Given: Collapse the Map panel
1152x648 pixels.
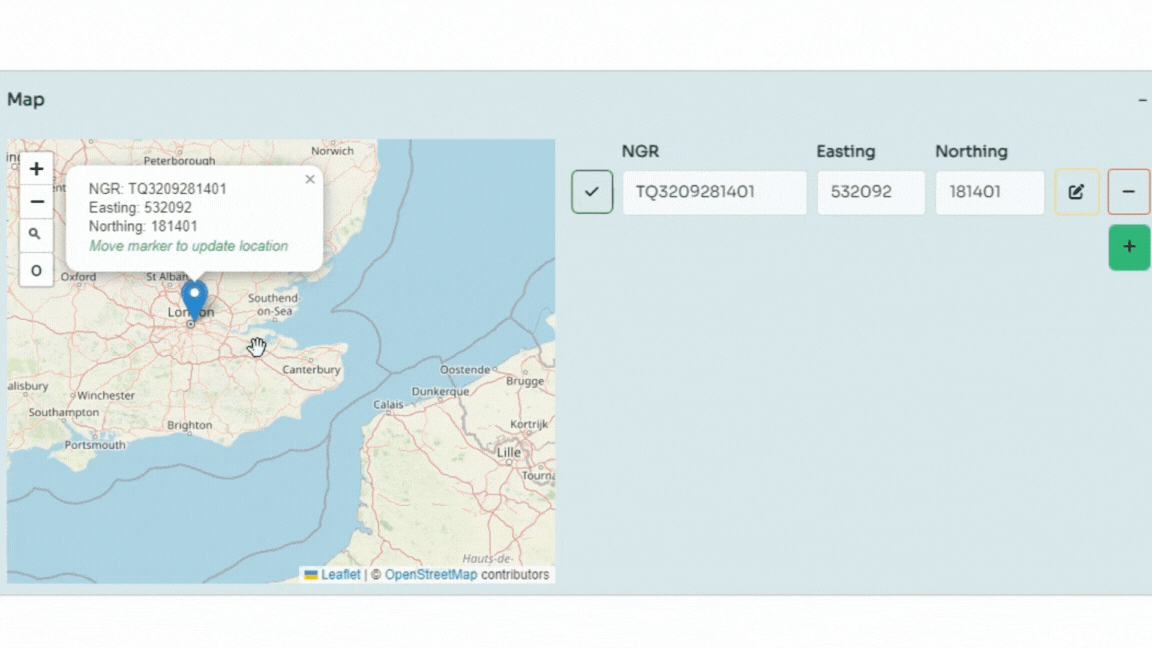Looking at the screenshot, I should coord(1142,100).
